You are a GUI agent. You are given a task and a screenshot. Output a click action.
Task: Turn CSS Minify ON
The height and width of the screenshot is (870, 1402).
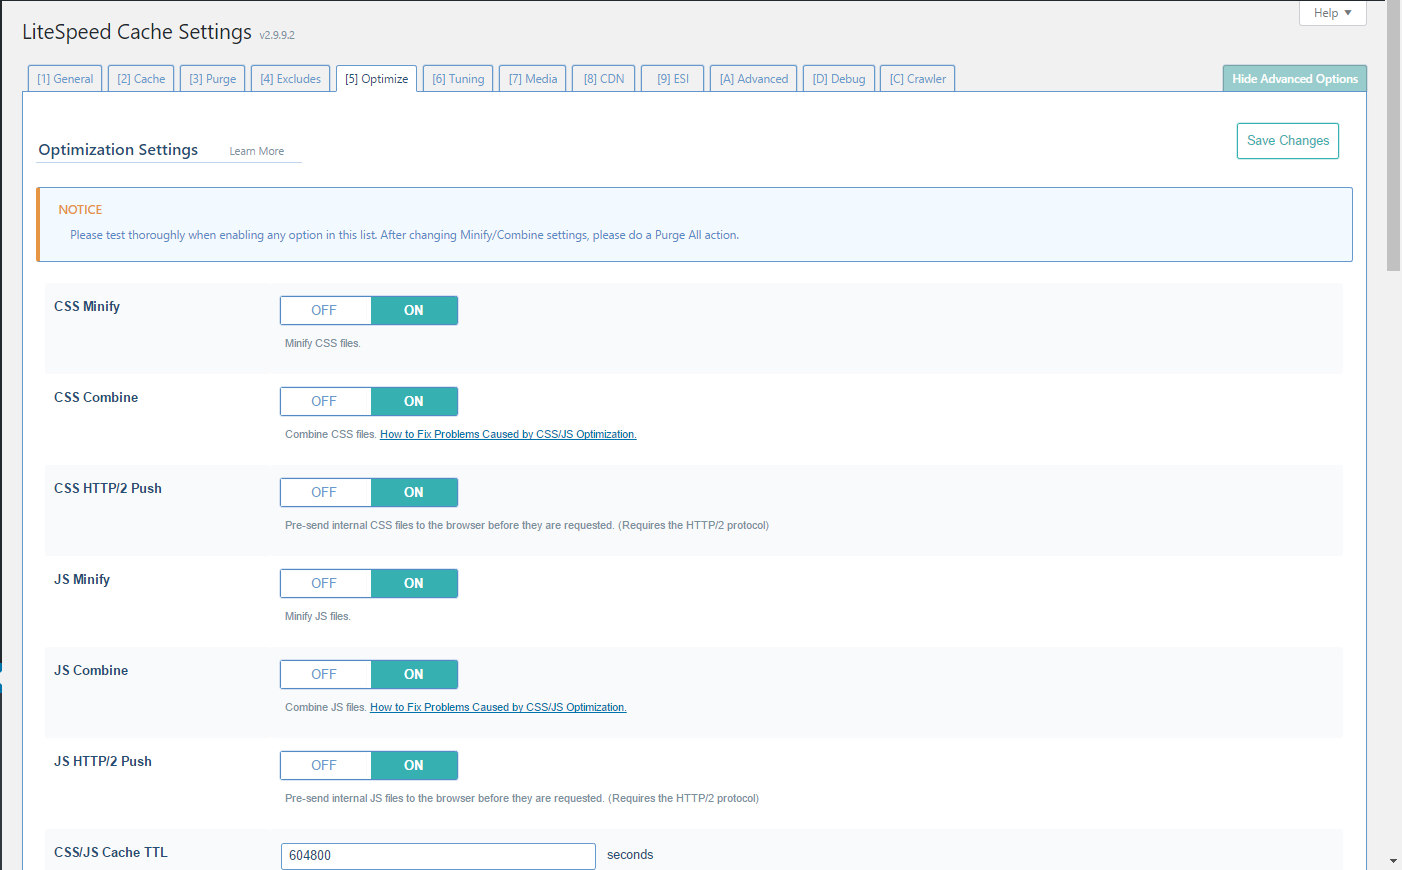(414, 311)
